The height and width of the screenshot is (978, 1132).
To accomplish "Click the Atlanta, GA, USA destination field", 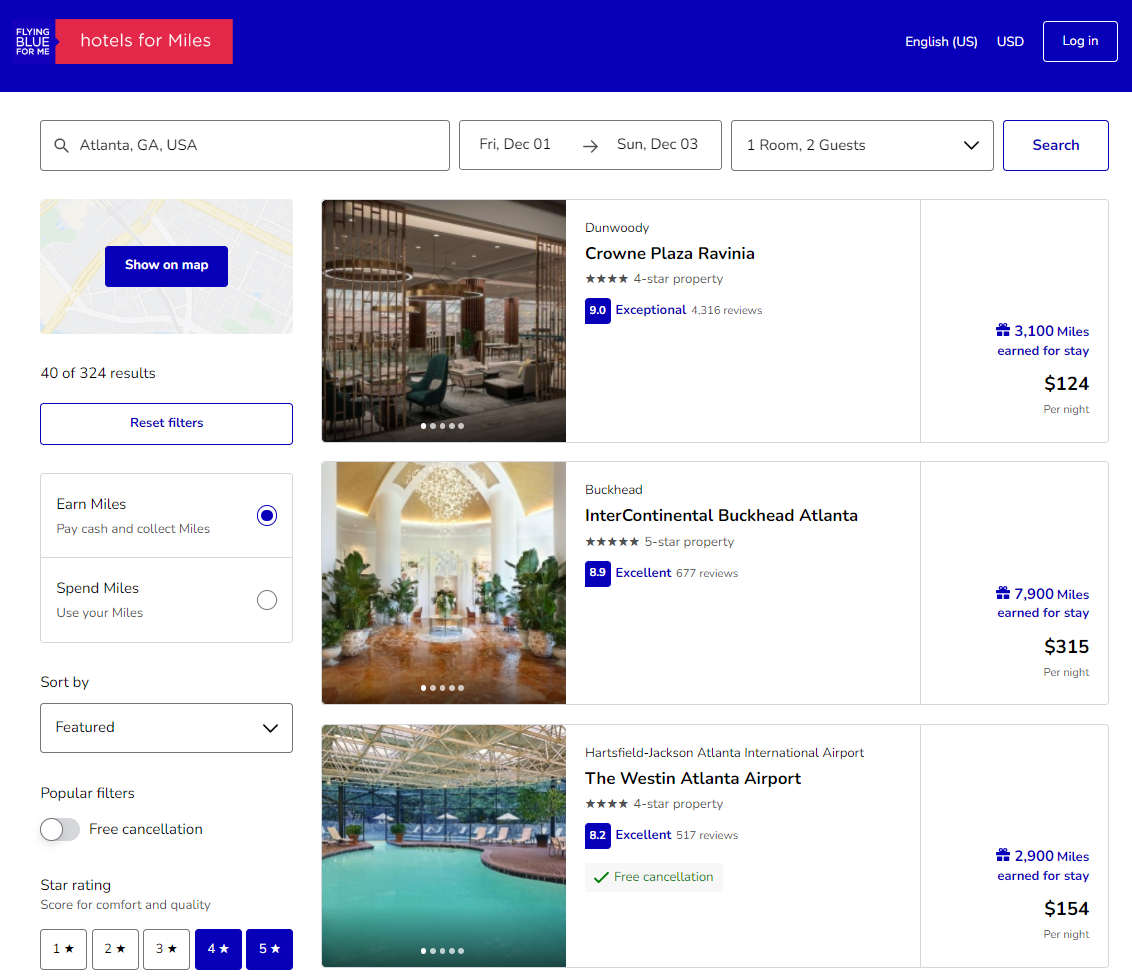I will tap(245, 145).
